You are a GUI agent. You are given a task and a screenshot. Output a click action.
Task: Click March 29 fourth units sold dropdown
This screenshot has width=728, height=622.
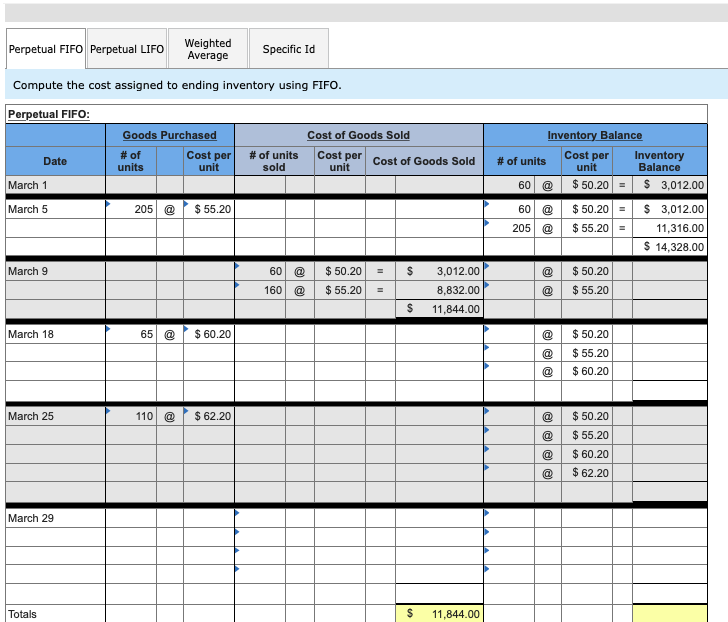pyautogui.click(x=260, y=574)
